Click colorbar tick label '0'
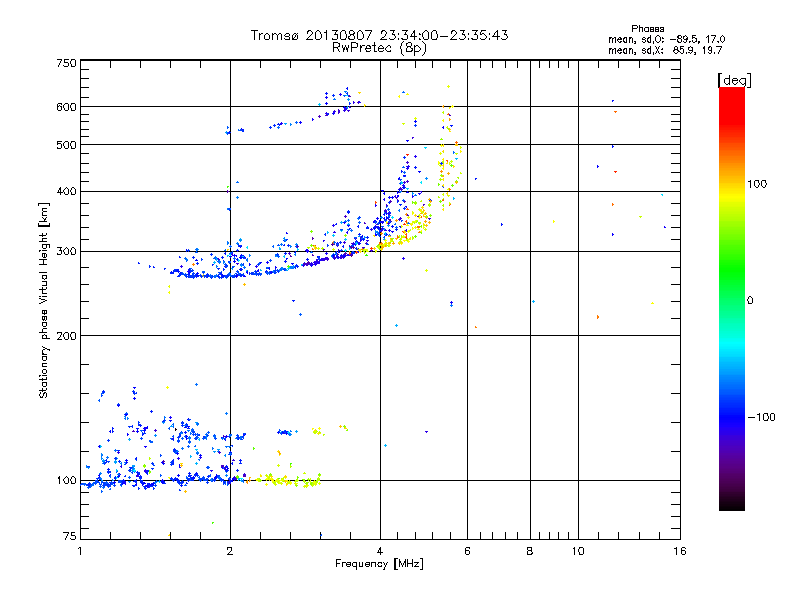The height and width of the screenshot is (600, 800). click(750, 300)
